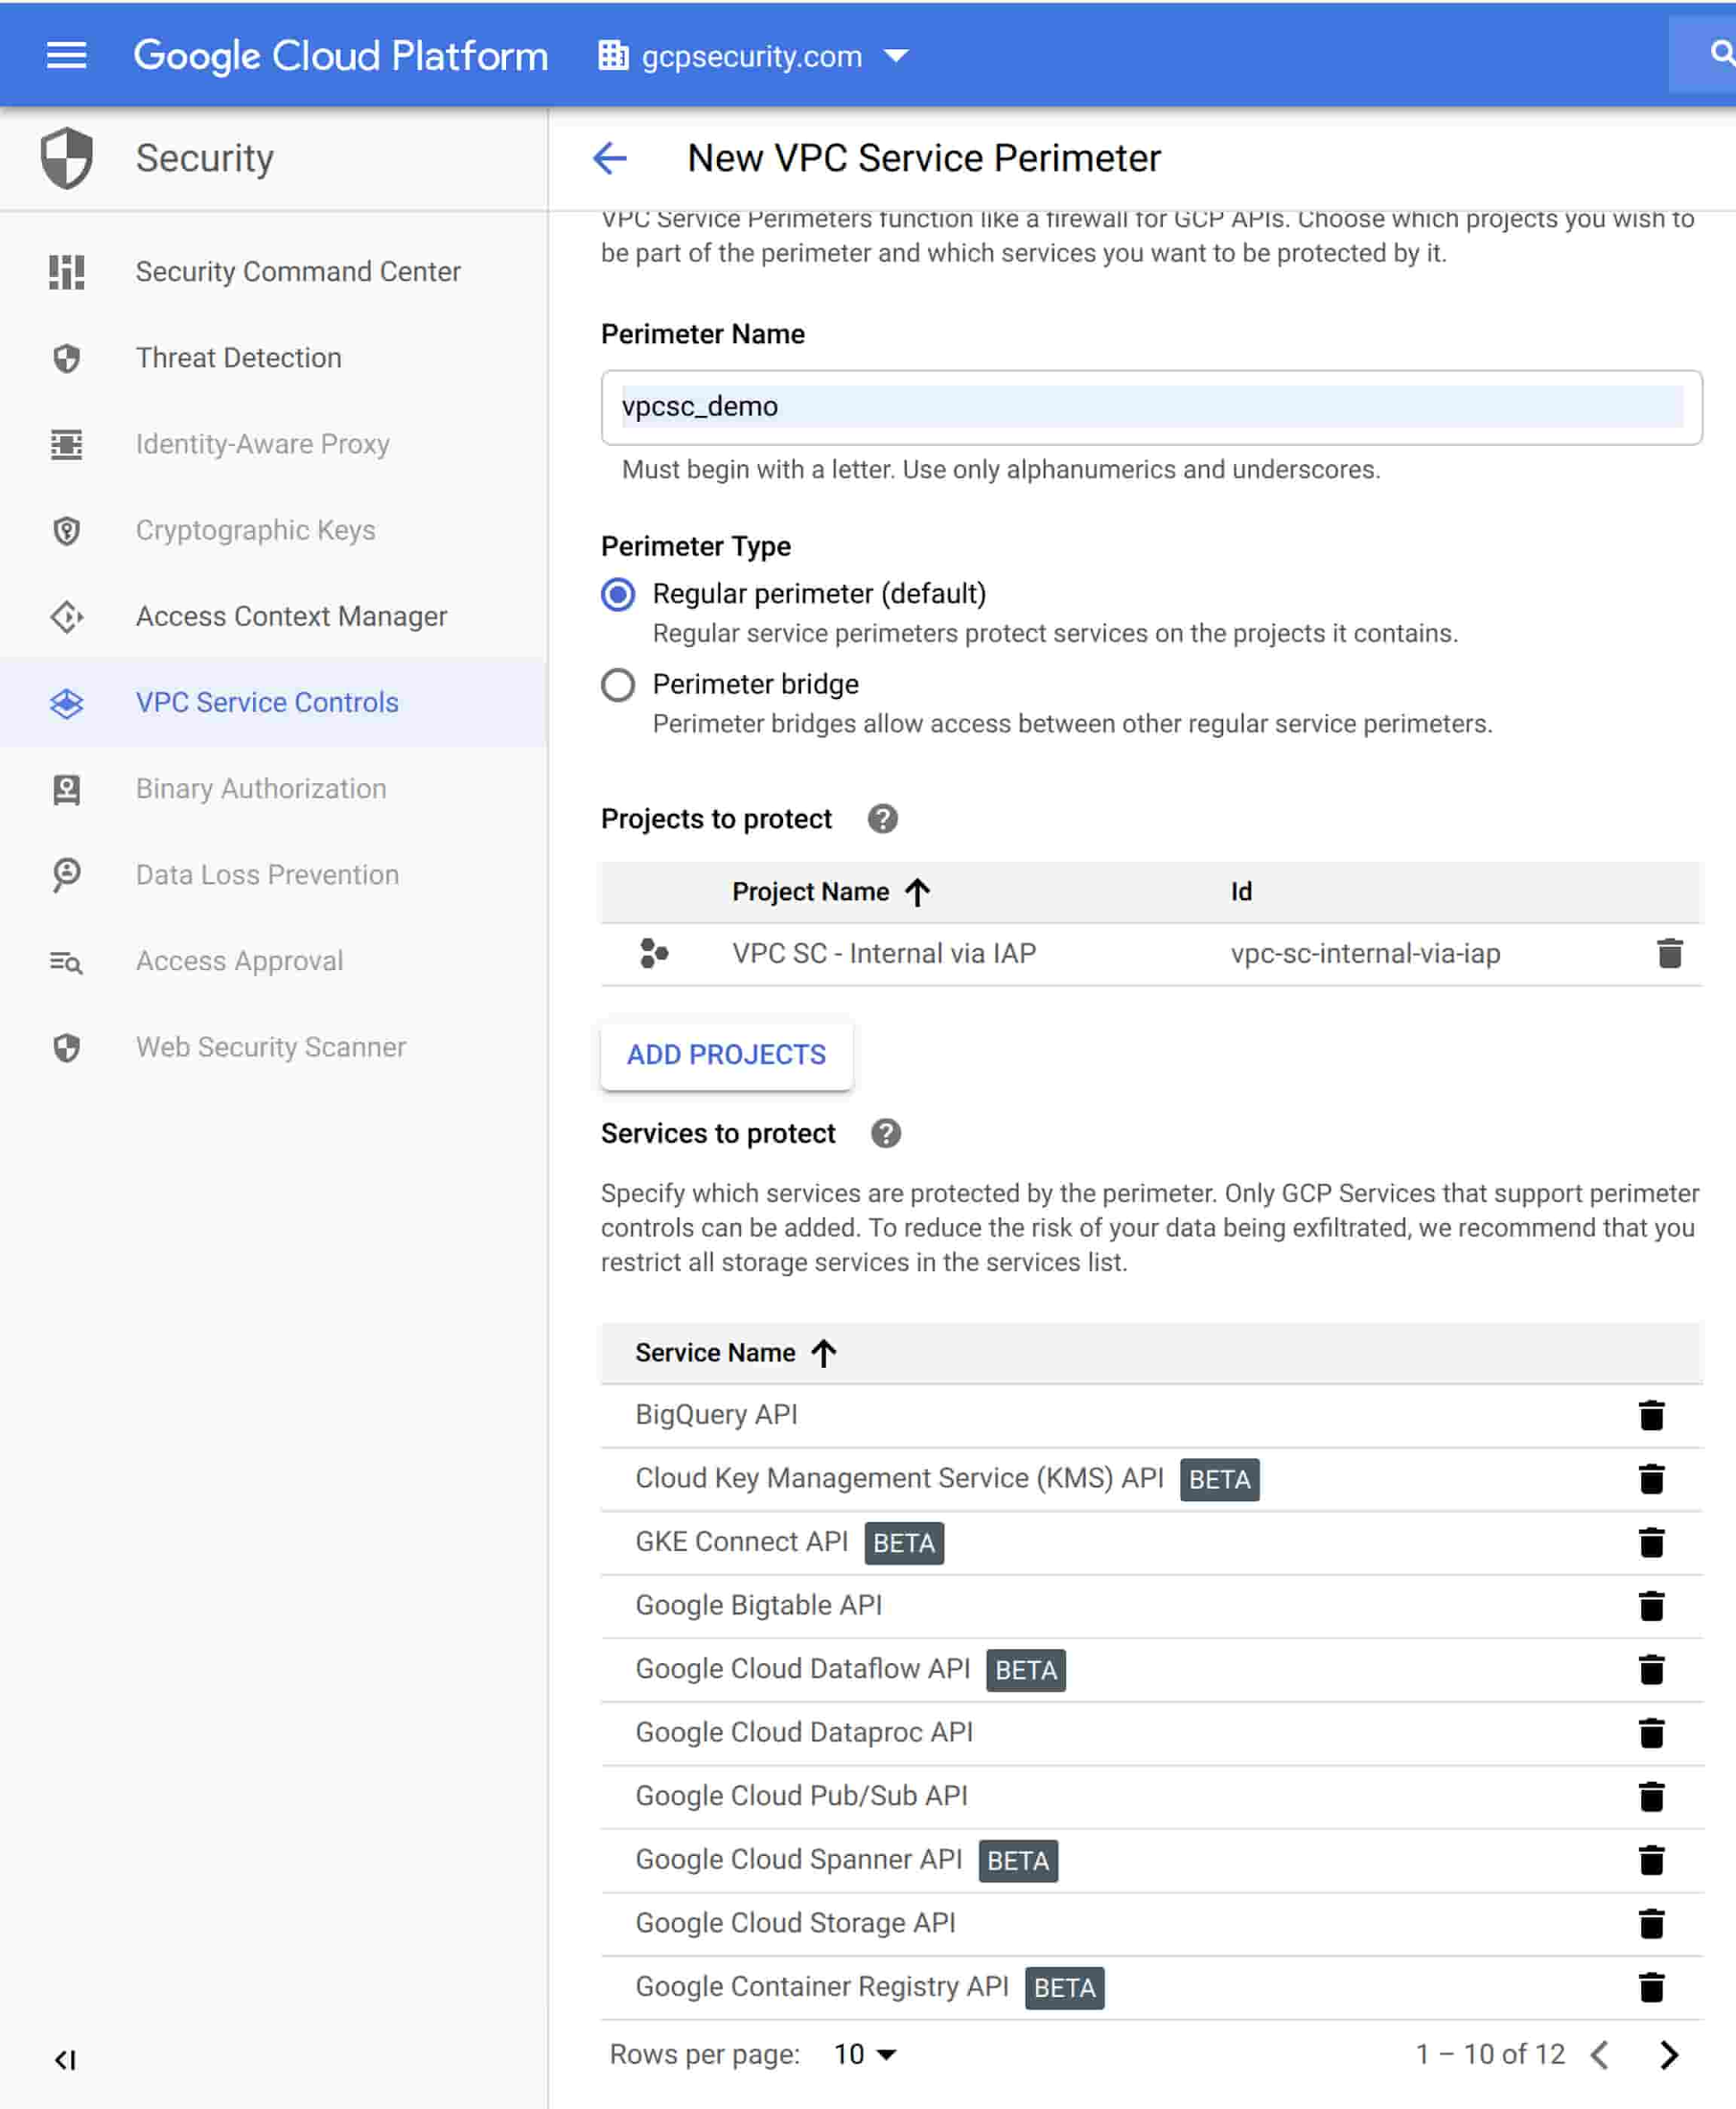Click the BigQuery API row text
Viewport: 1736px width, 2109px height.
pos(716,1414)
